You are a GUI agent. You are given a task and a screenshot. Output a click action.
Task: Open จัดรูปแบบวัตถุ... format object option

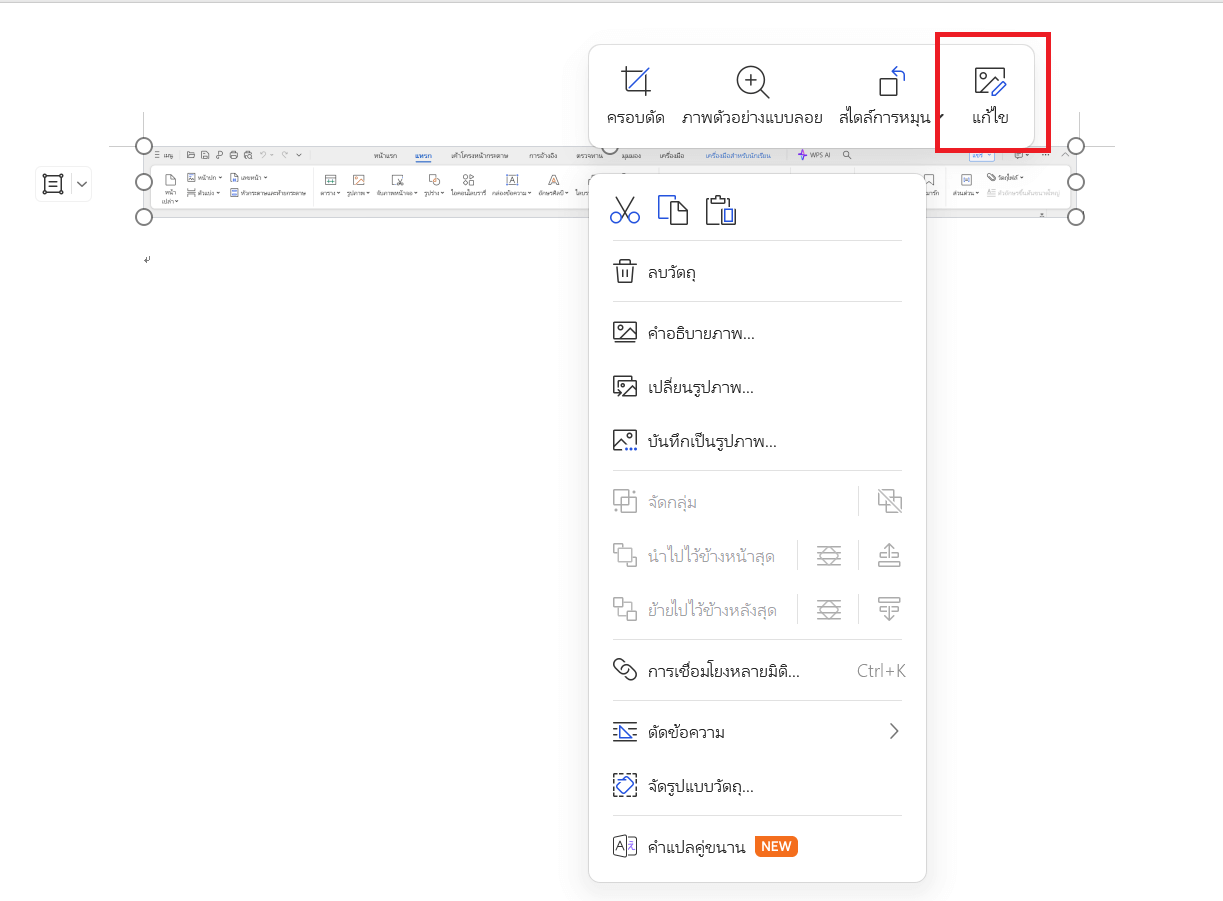700,786
